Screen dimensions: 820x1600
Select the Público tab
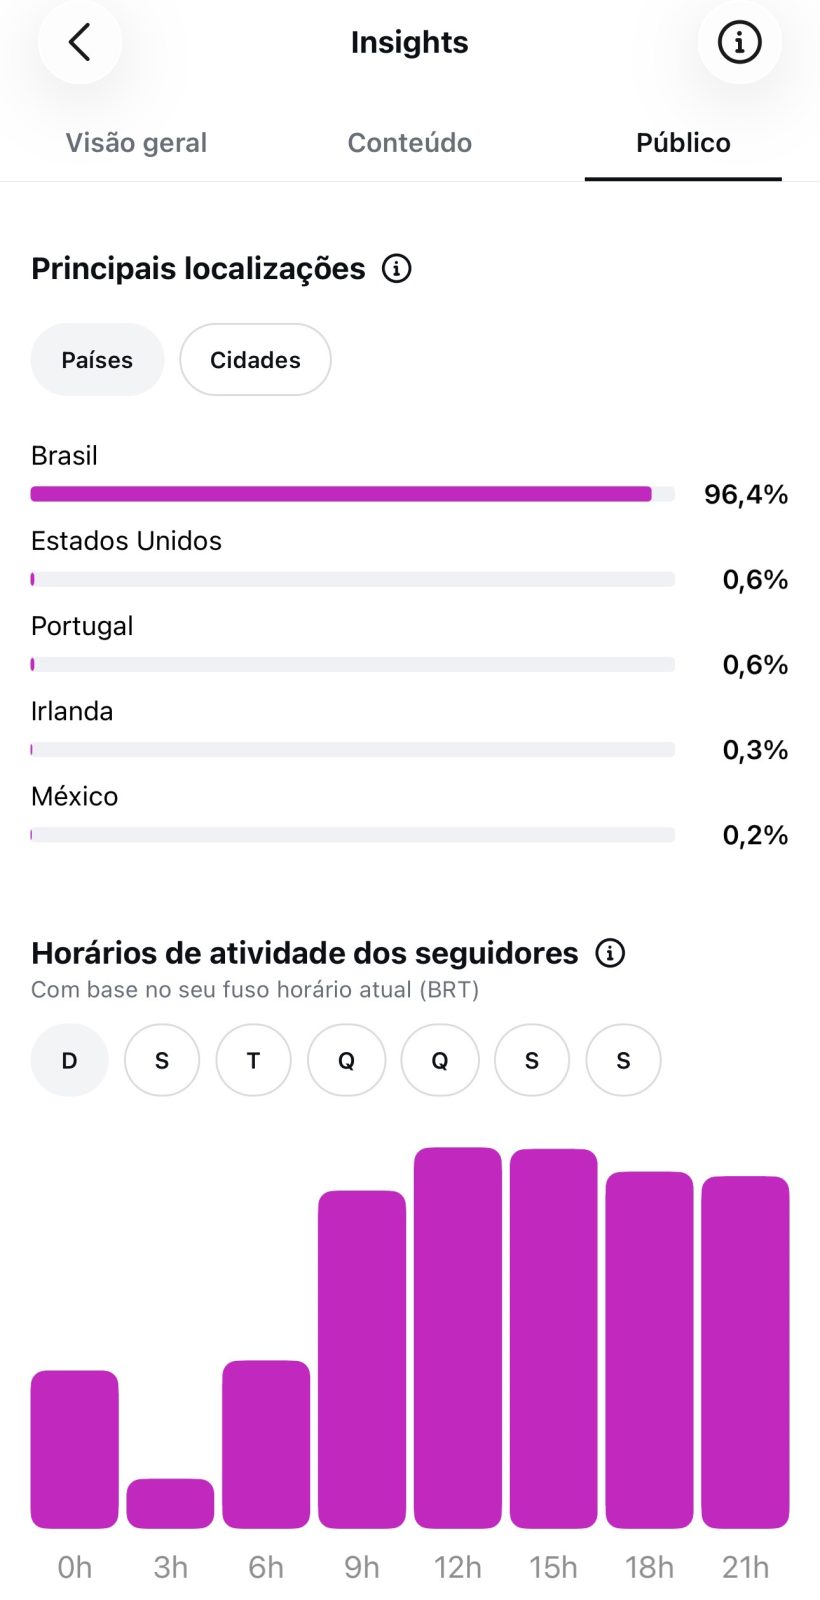683,143
